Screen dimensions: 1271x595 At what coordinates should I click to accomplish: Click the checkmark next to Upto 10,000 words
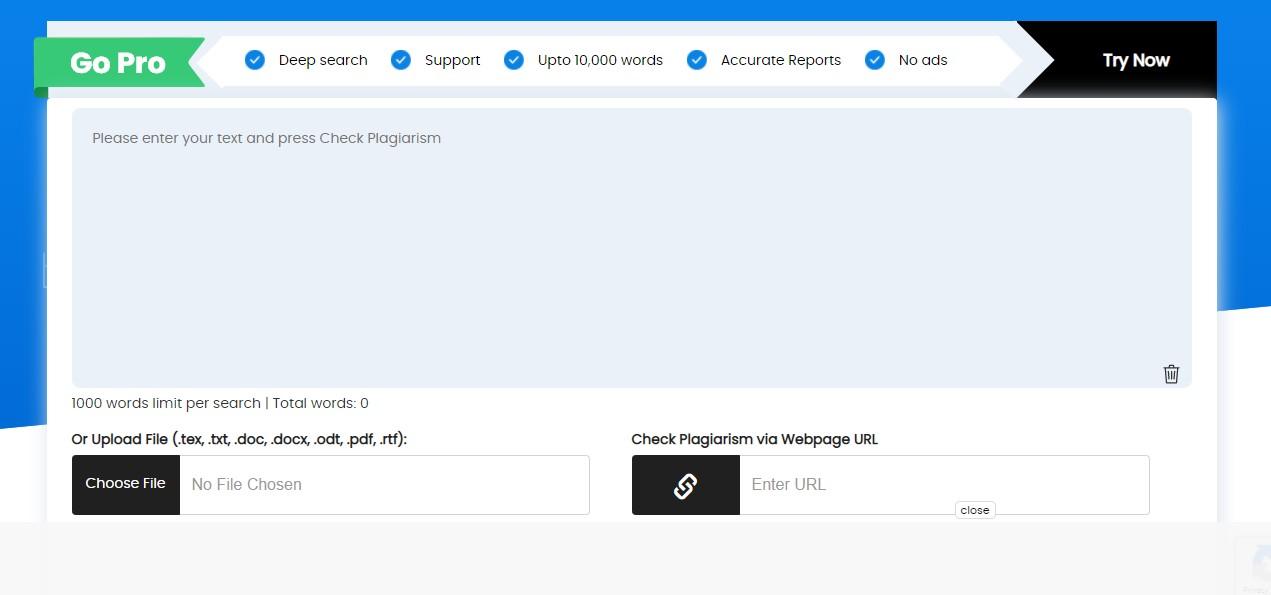pos(514,60)
